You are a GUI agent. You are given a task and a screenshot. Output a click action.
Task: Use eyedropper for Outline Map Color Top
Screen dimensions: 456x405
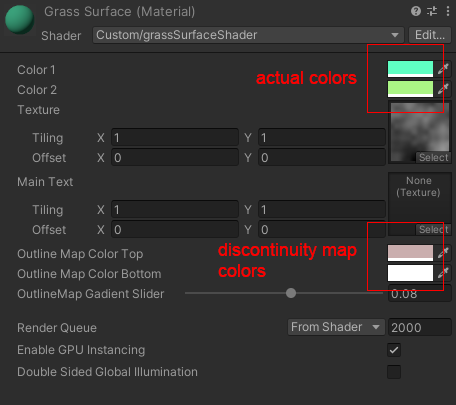coord(443,253)
